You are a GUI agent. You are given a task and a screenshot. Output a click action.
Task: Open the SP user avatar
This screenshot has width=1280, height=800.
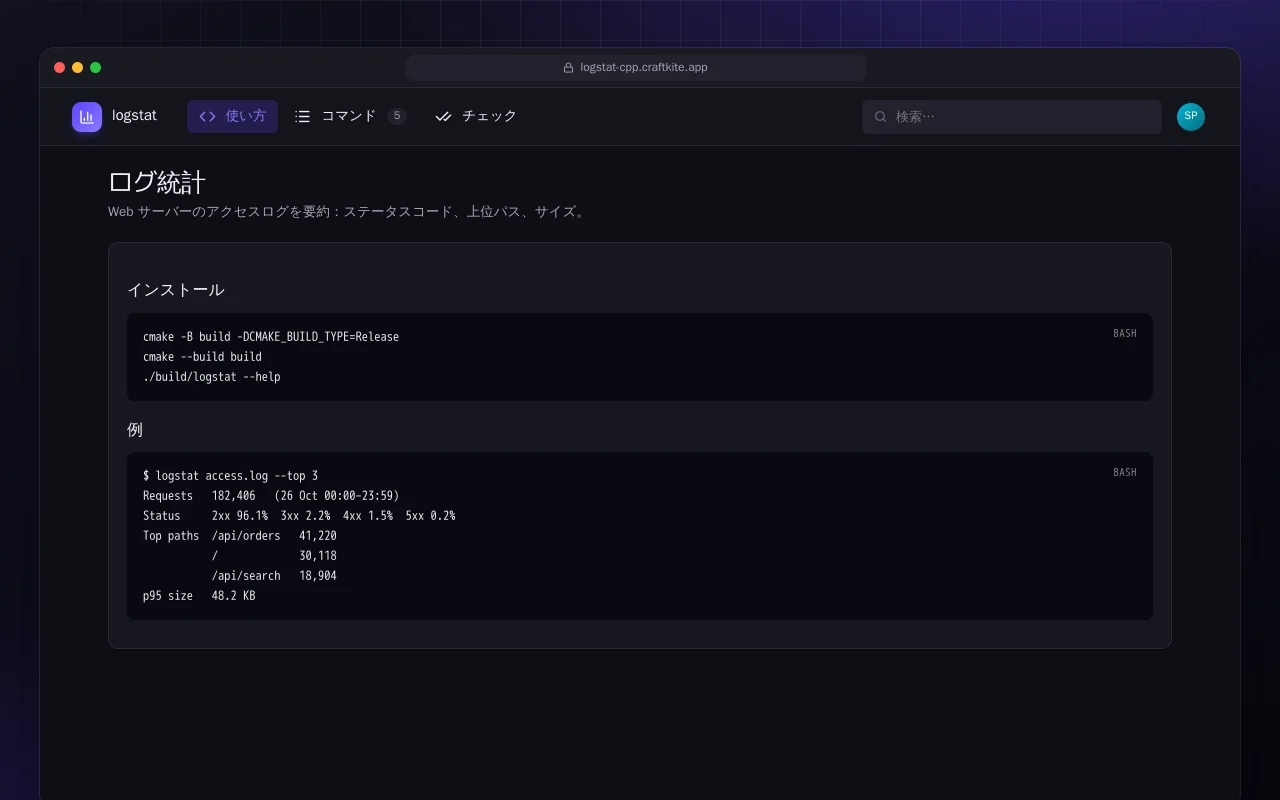pos(1191,117)
